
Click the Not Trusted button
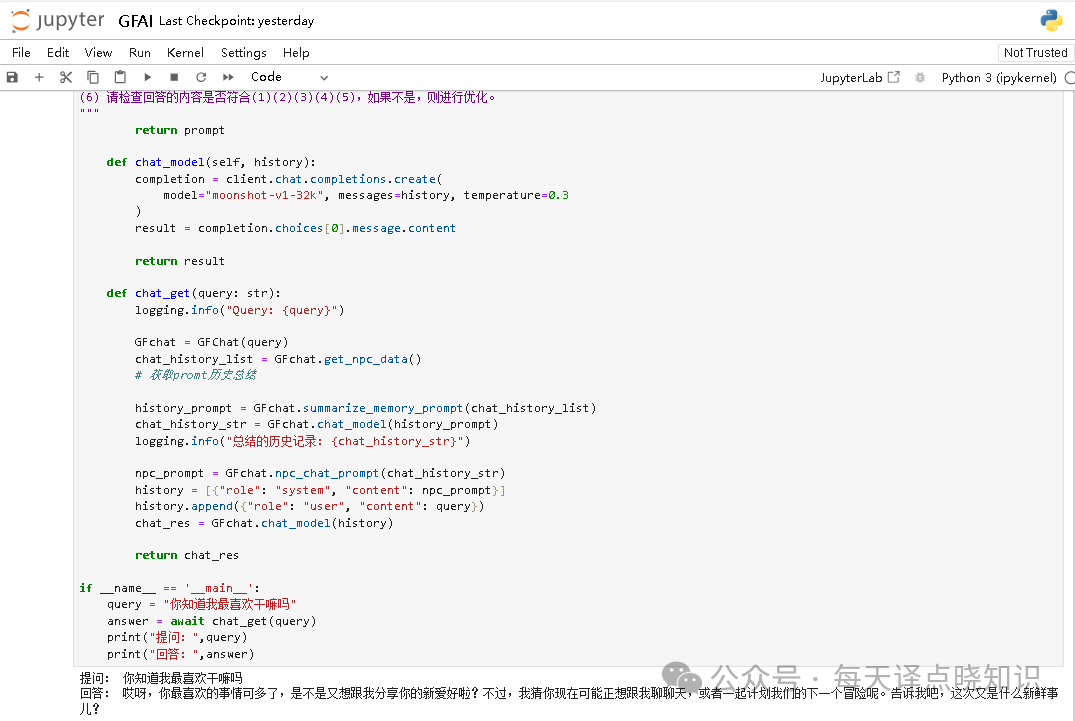tap(1035, 53)
